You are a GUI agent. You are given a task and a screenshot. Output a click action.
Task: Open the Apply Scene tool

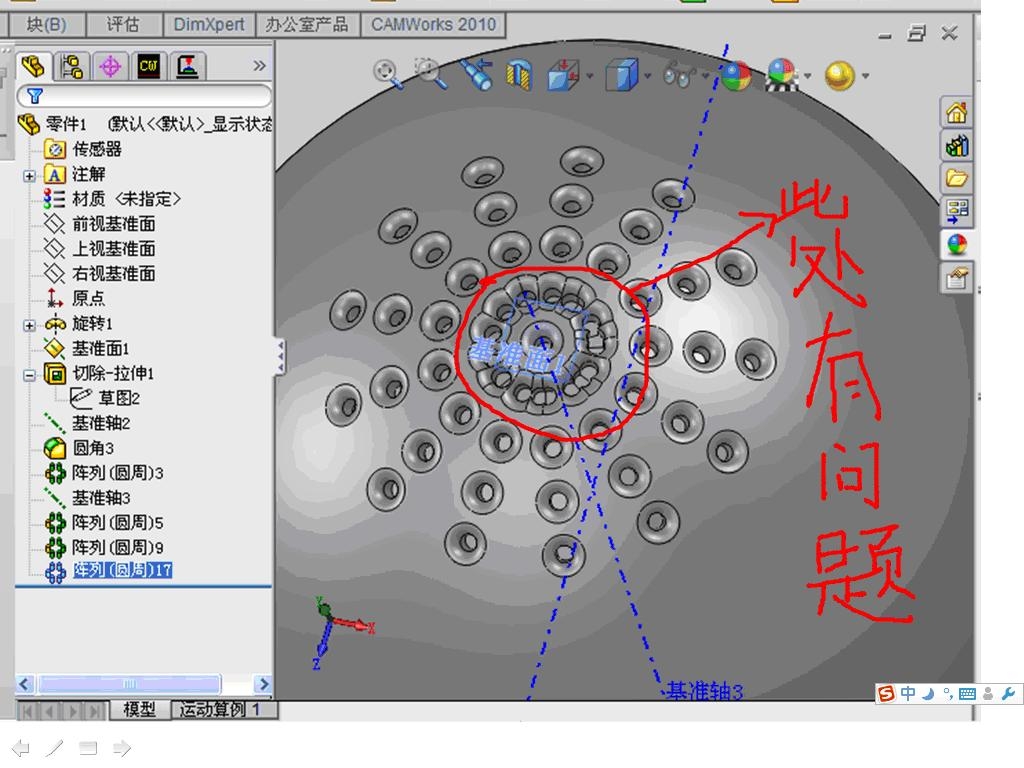[x=782, y=74]
